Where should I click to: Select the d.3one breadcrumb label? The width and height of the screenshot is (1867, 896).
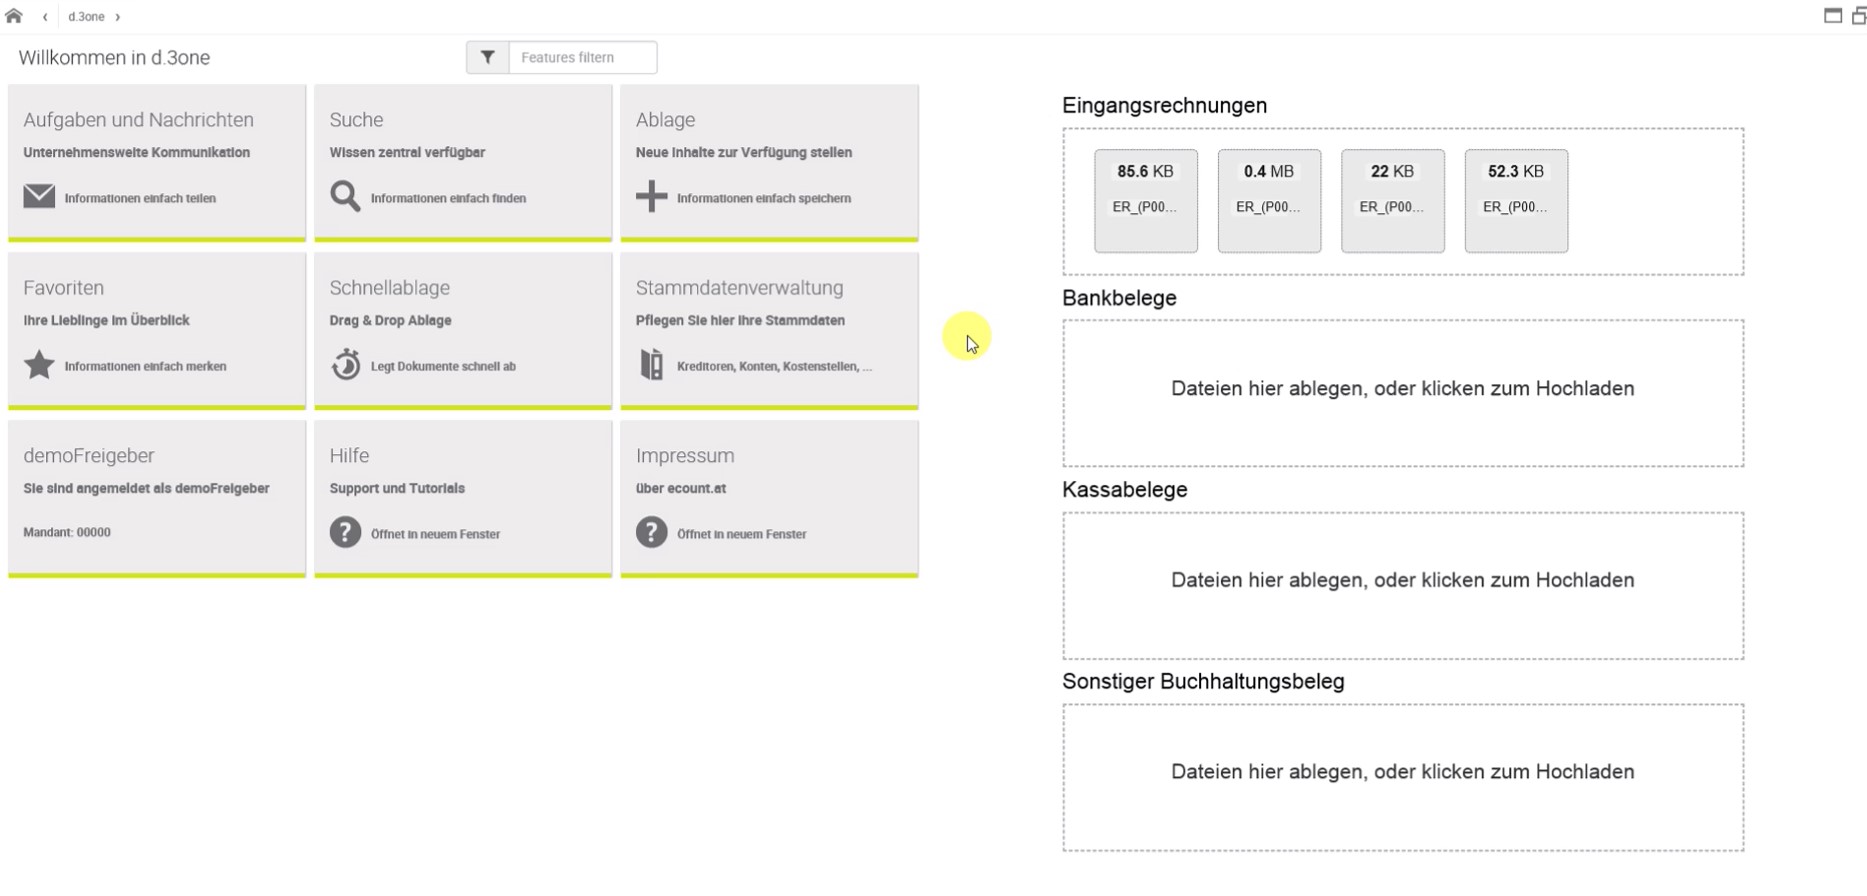tap(86, 17)
